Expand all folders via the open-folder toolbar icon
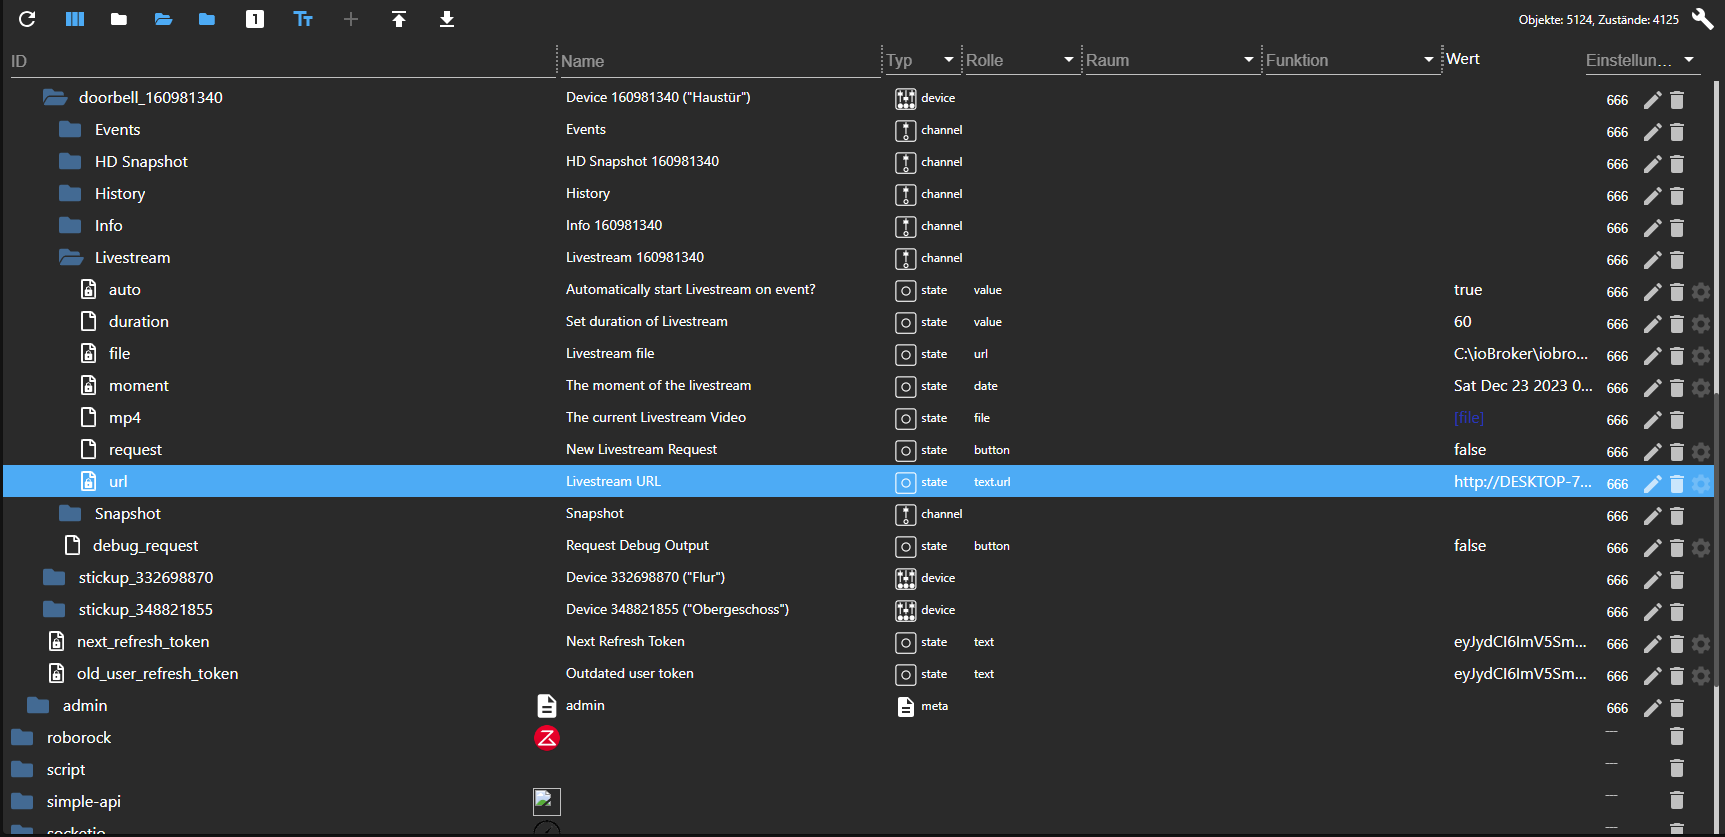Viewport: 1725px width, 837px height. coord(163,19)
